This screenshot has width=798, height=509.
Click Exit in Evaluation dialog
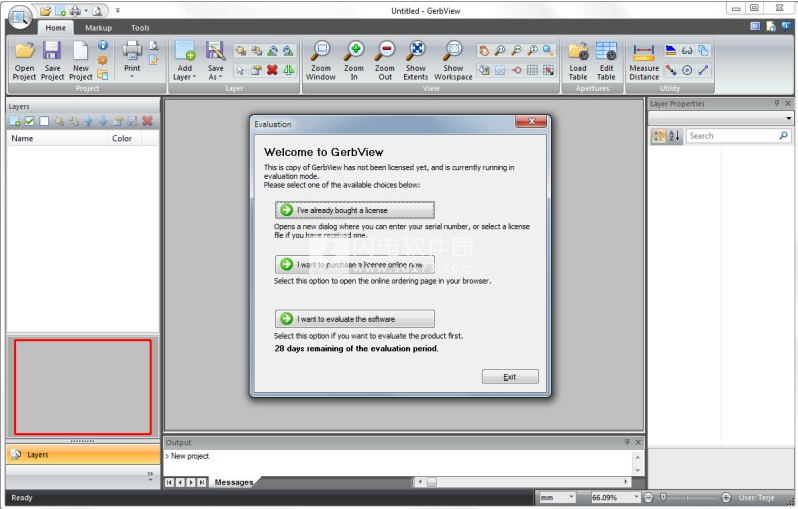click(510, 377)
